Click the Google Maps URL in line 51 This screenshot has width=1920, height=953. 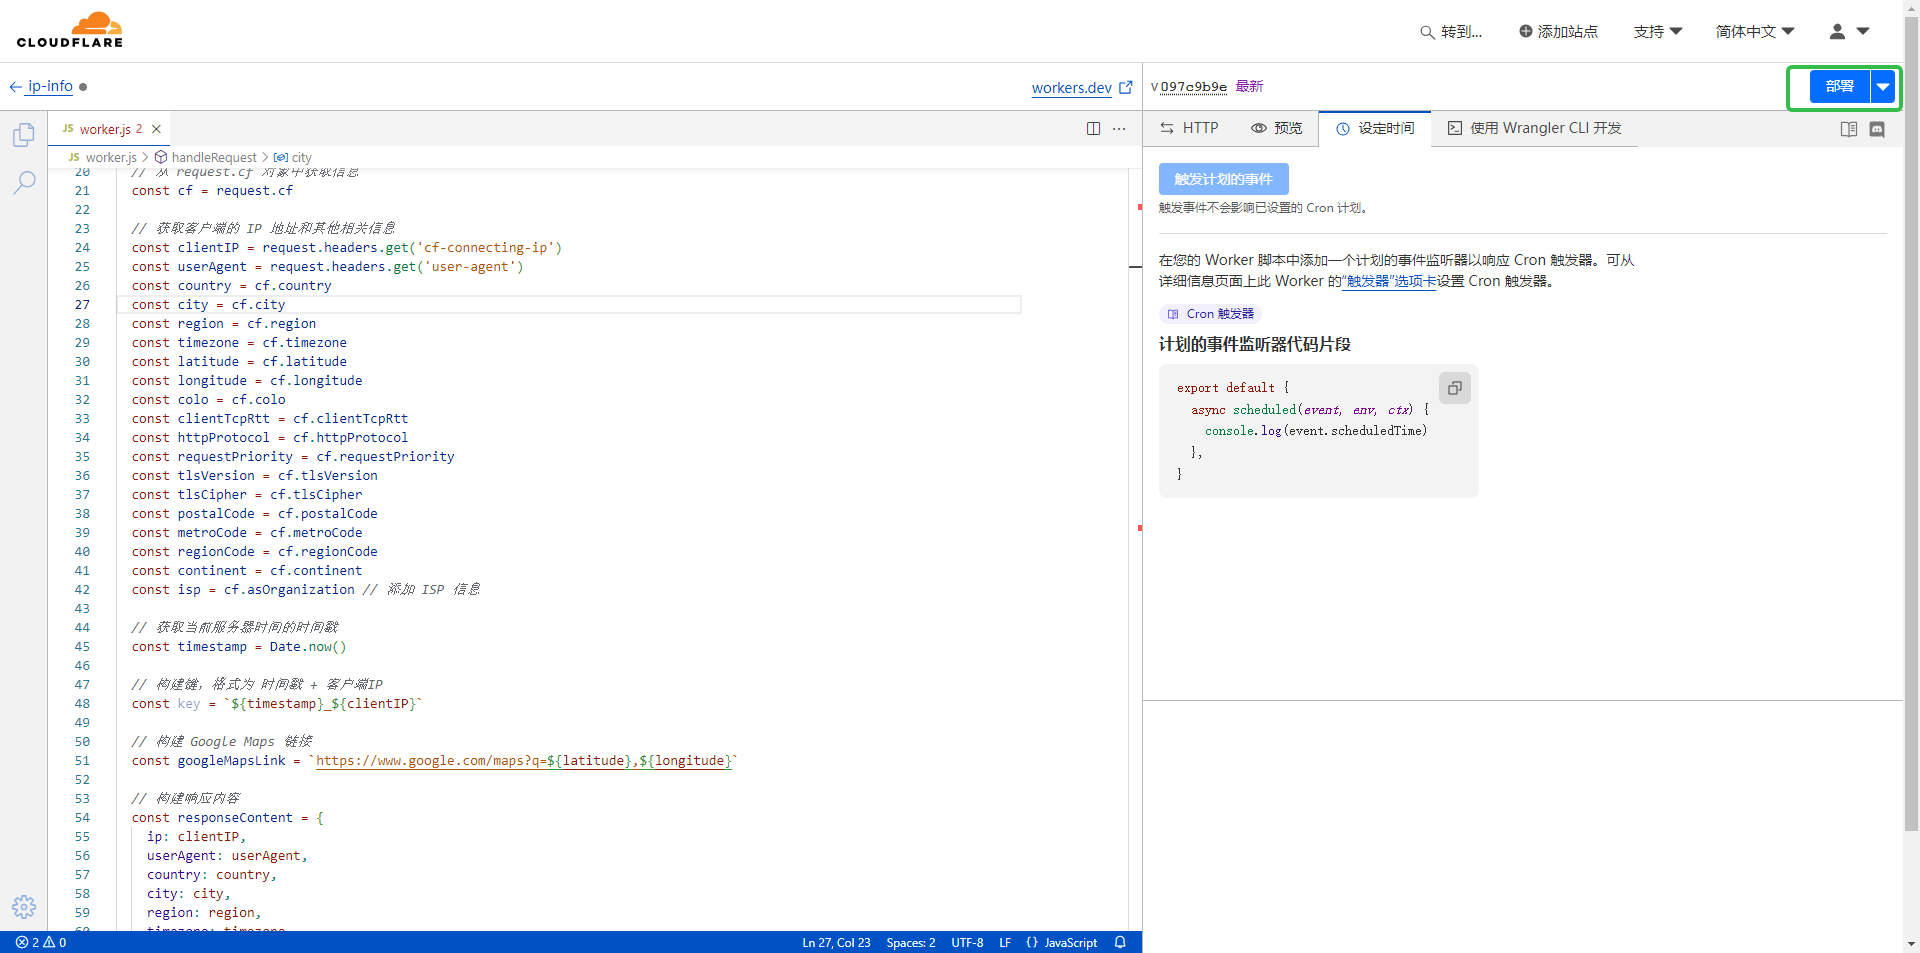coord(524,761)
